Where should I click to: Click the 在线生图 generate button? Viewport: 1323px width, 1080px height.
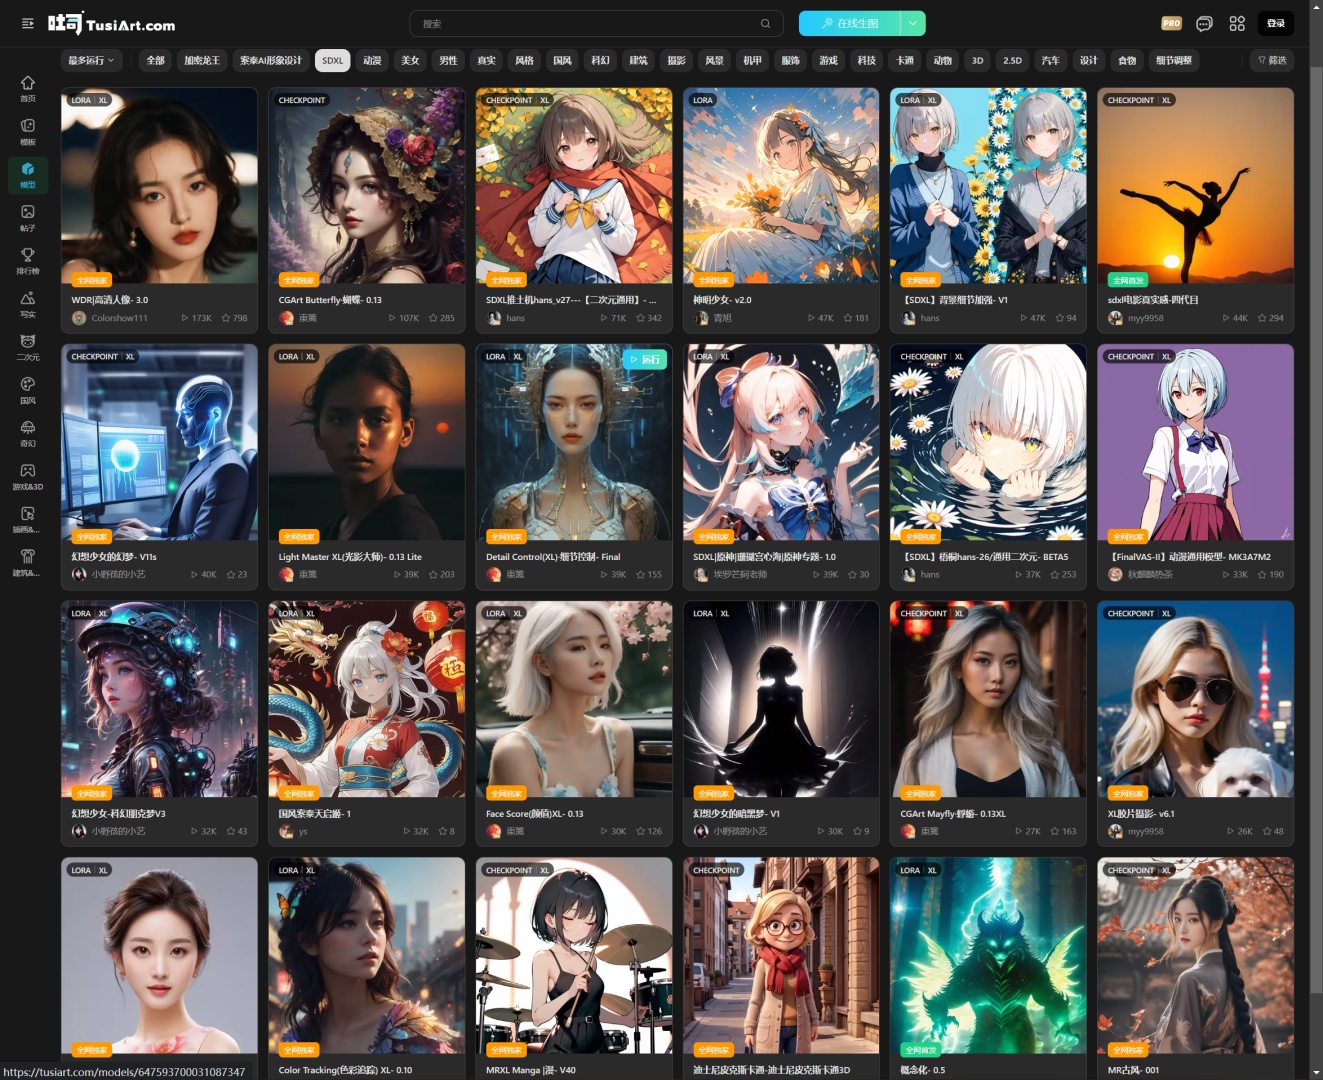(x=850, y=23)
